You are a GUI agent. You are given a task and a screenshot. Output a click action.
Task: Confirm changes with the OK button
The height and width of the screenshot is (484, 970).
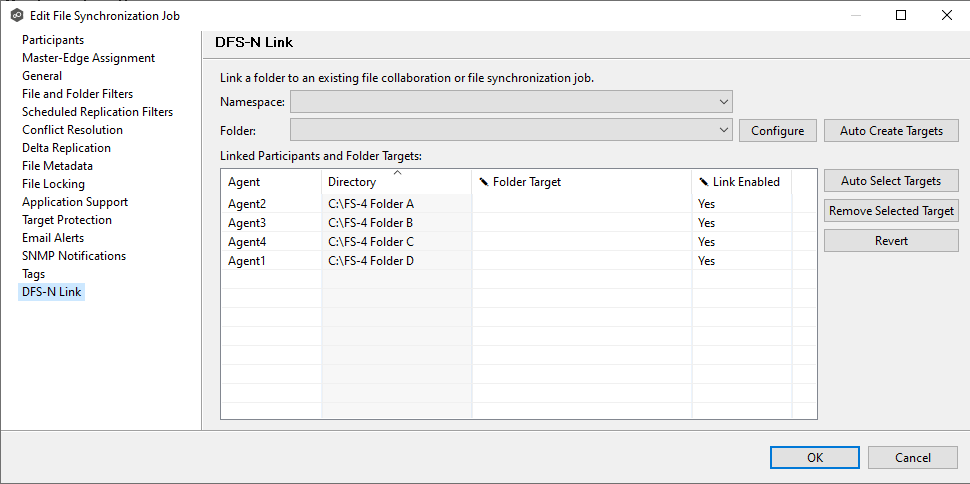coord(814,457)
